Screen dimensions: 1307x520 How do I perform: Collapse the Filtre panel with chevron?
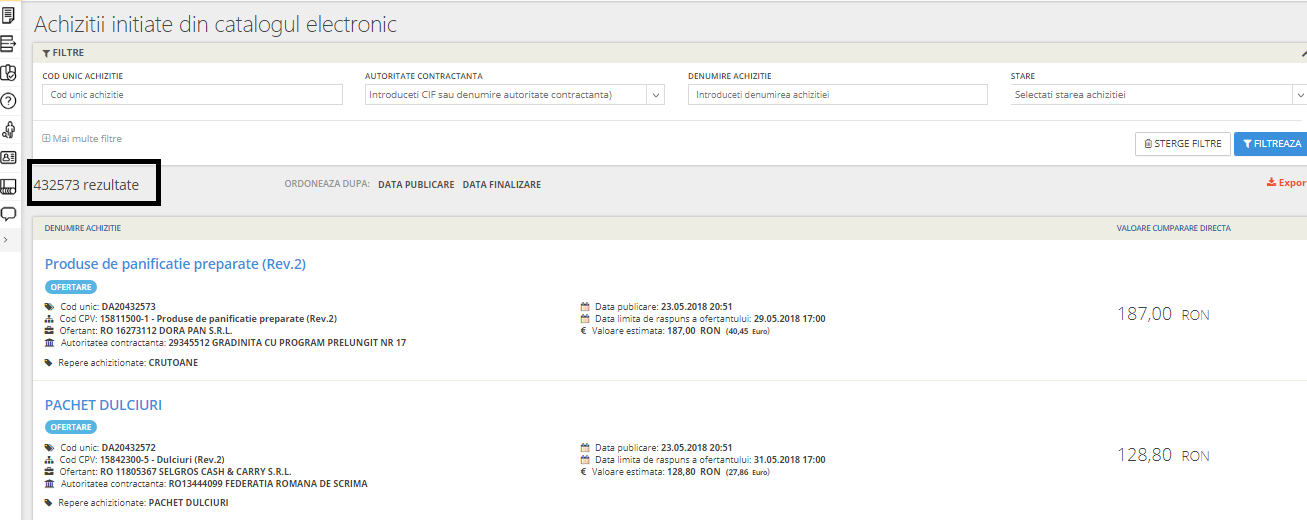click(x=1302, y=53)
